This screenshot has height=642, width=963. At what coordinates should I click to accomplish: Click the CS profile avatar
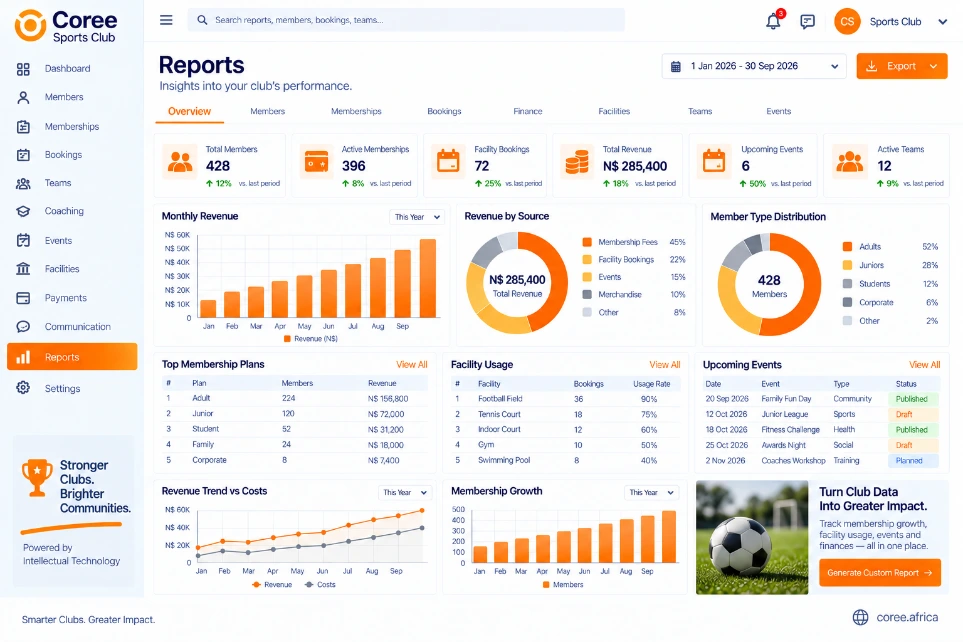[847, 22]
